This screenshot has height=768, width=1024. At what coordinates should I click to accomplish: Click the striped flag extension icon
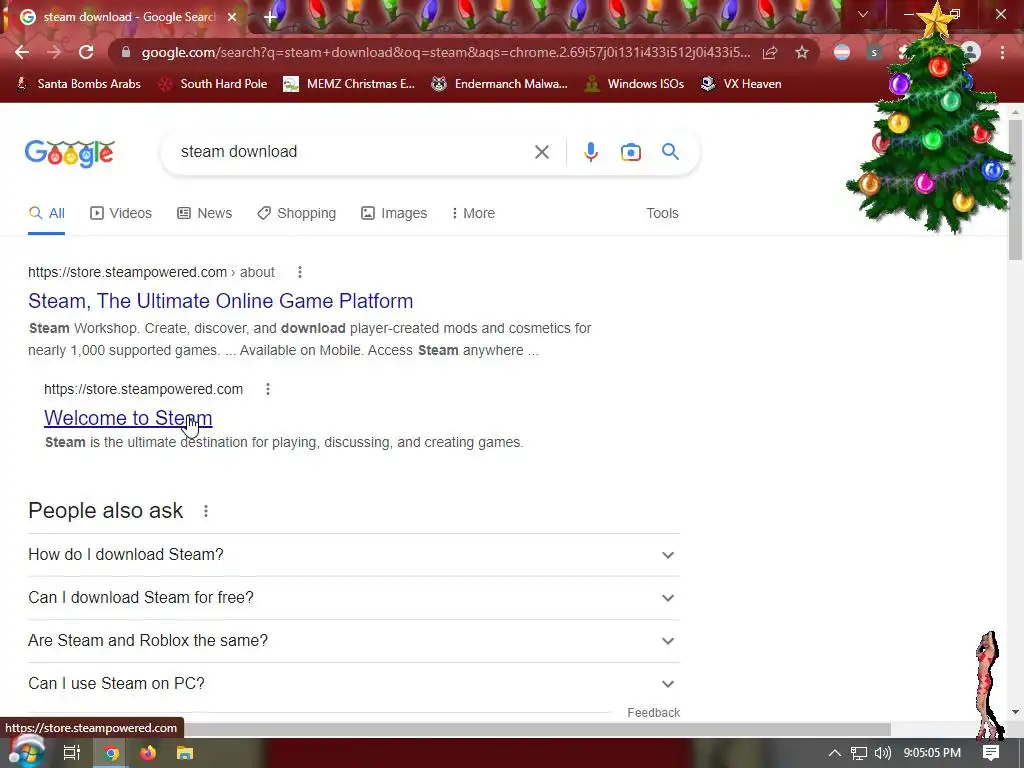[x=842, y=52]
